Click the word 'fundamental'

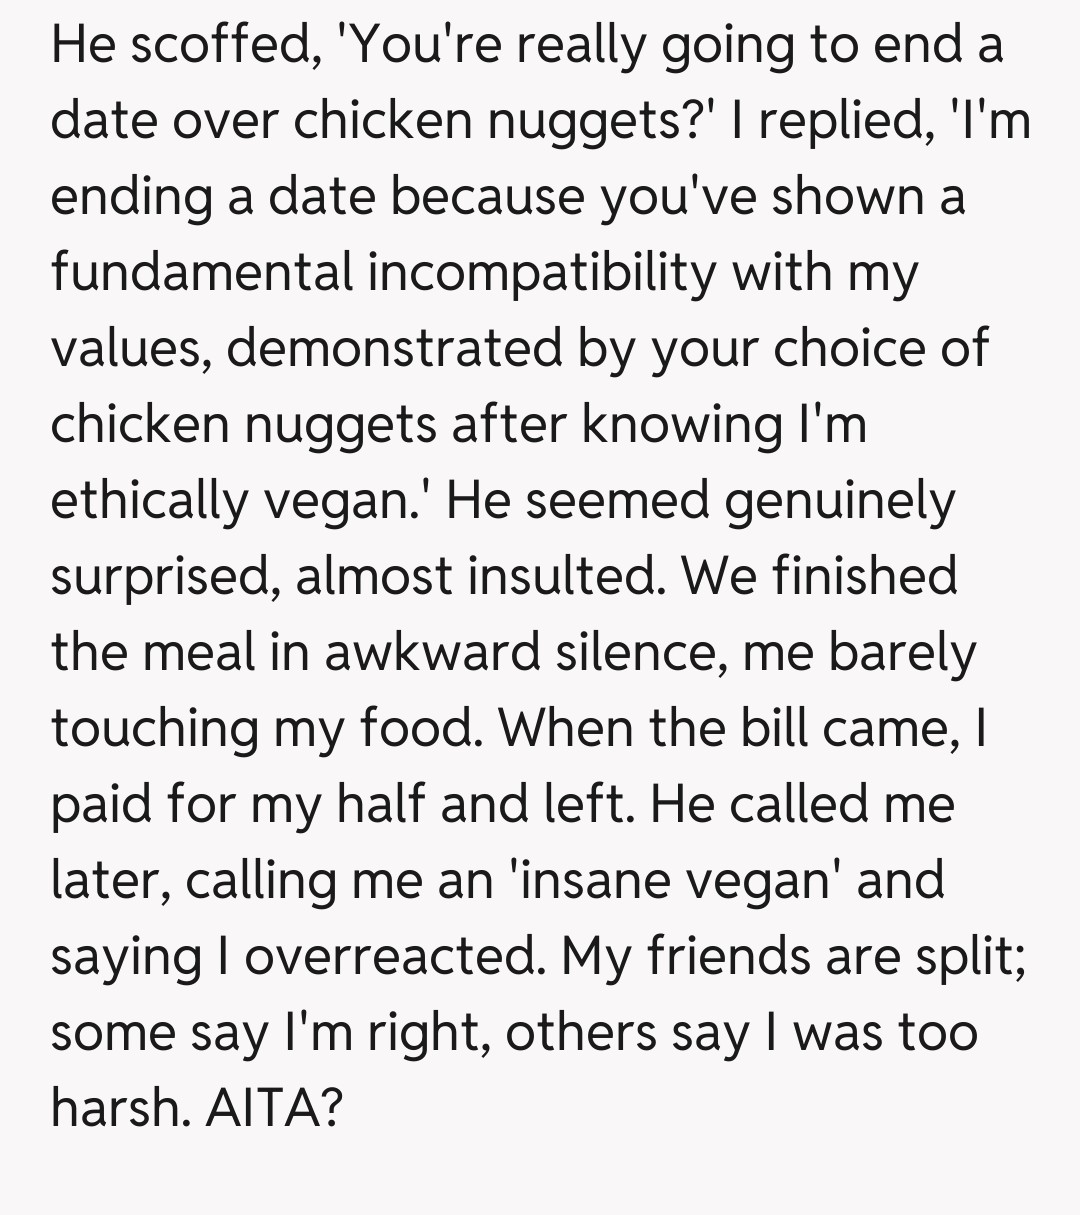pyautogui.click(x=202, y=273)
